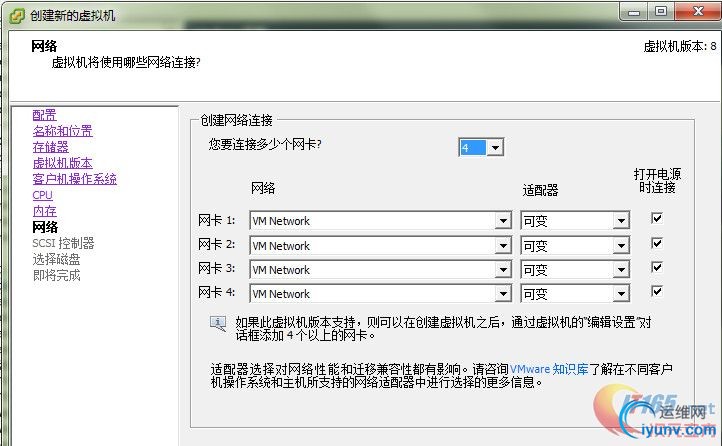Toggle the power-on connect checkbox for 网卡 4
Viewport: 722px width, 446px height.
click(657, 291)
